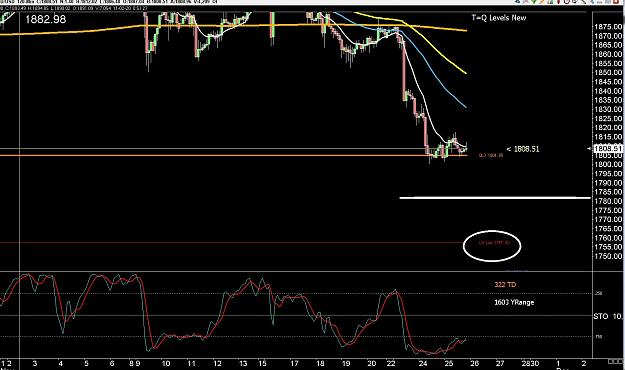This screenshot has height=370, width=625.
Task: Click 1815.00 on the price axis
Action: point(608,137)
